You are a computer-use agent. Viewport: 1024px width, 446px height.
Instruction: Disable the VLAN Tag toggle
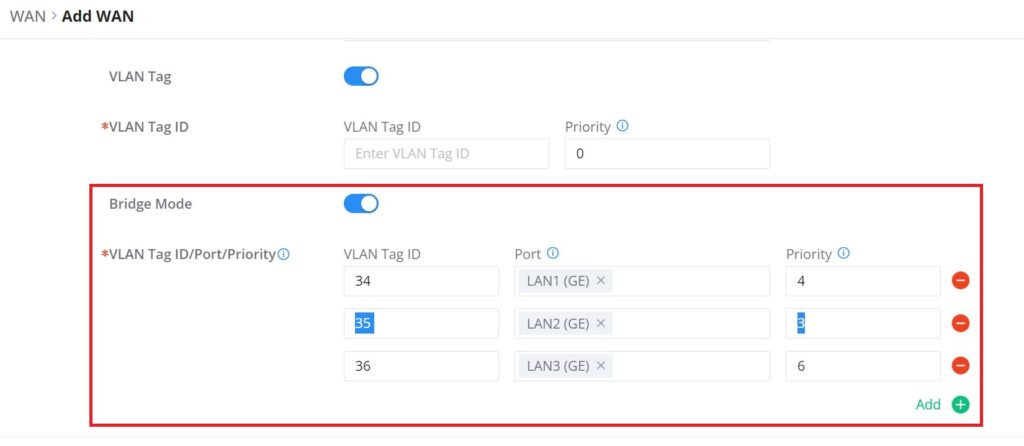click(x=361, y=76)
